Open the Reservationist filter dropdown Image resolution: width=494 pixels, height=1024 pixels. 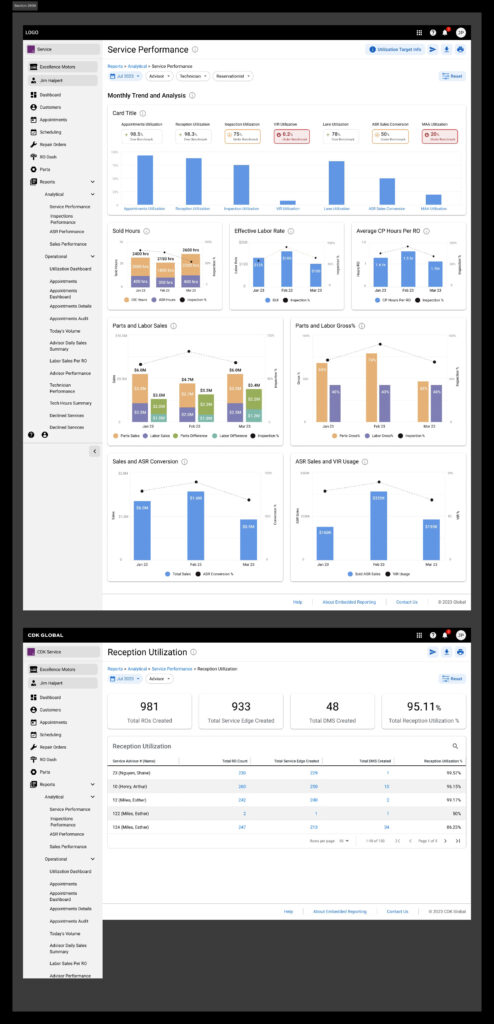point(233,76)
